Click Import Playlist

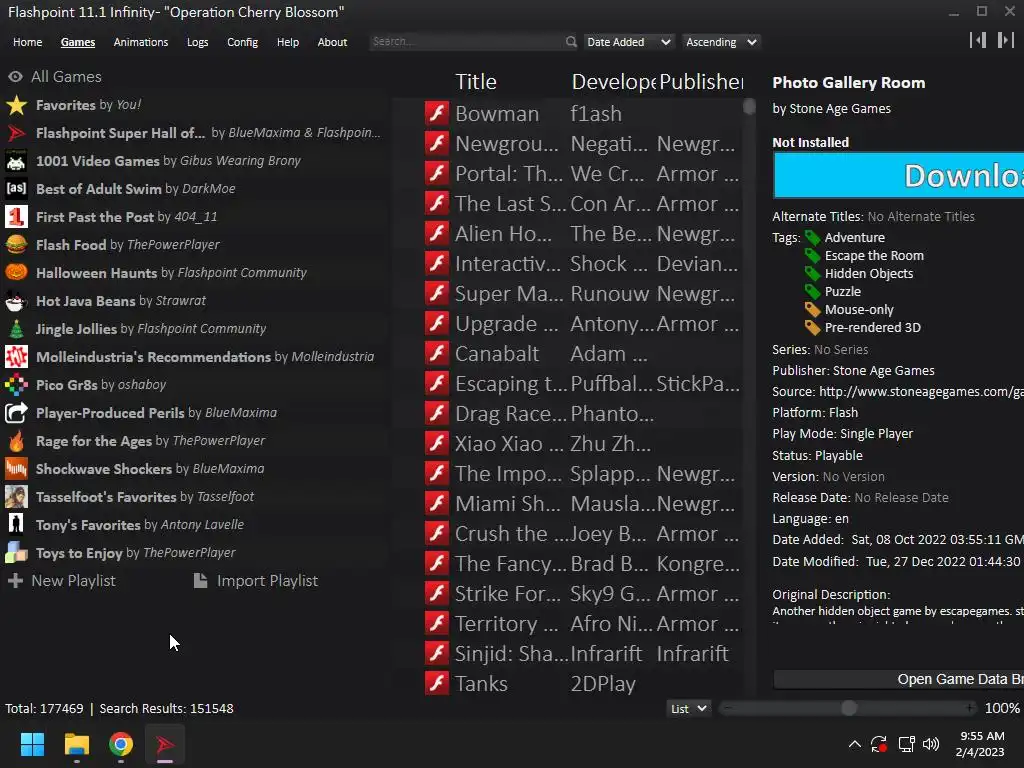256,581
